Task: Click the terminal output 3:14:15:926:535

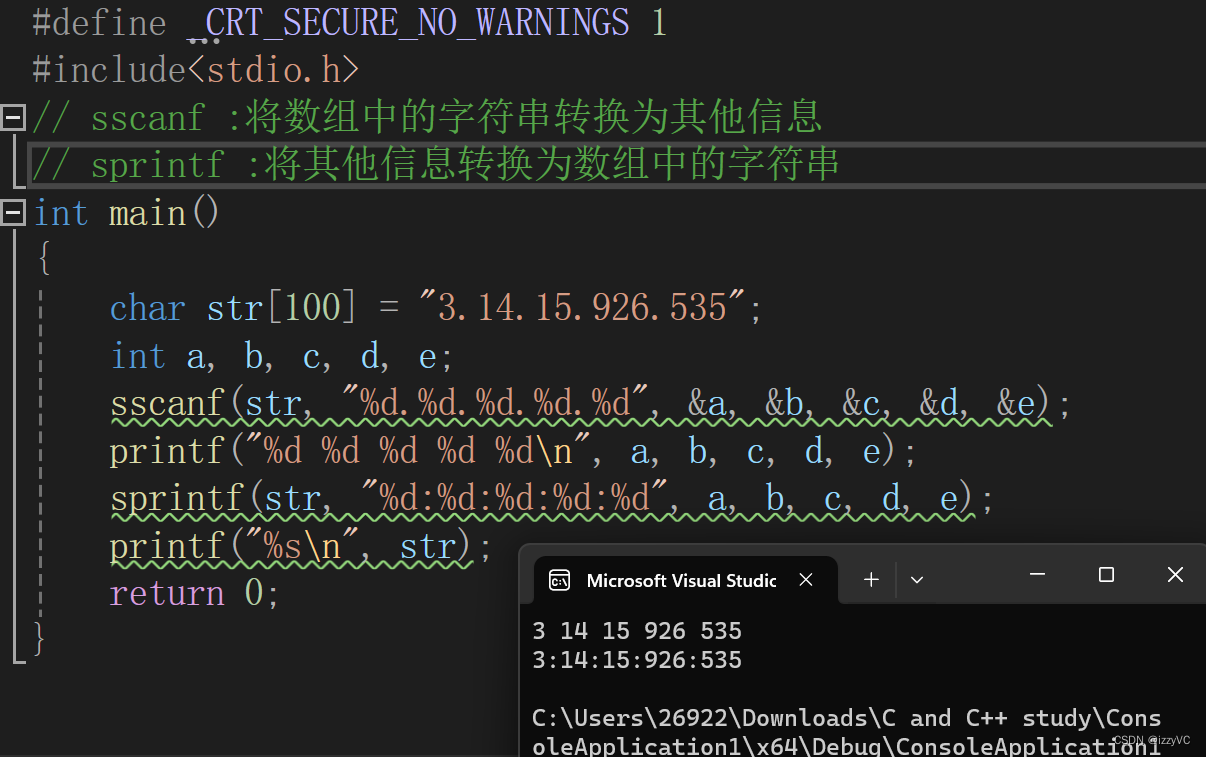Action: [x=637, y=660]
